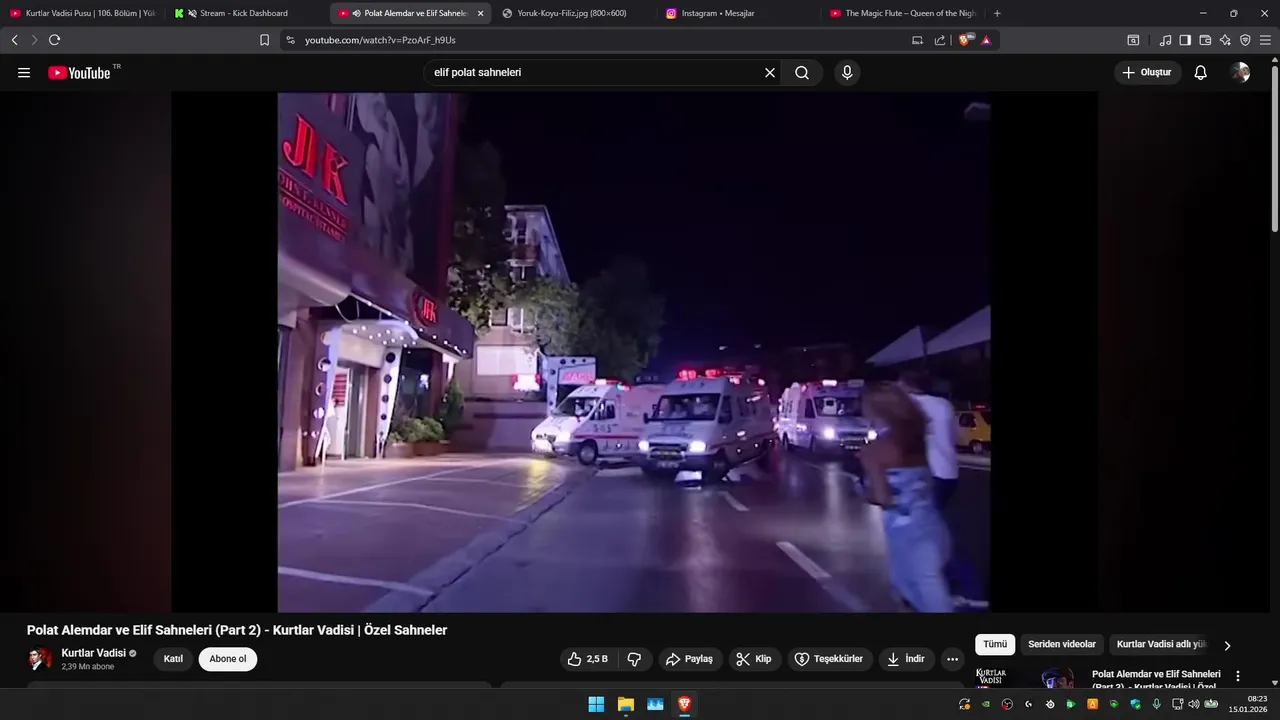Subscribe with the Abone ol button
This screenshot has width=1280, height=720.
(228, 659)
